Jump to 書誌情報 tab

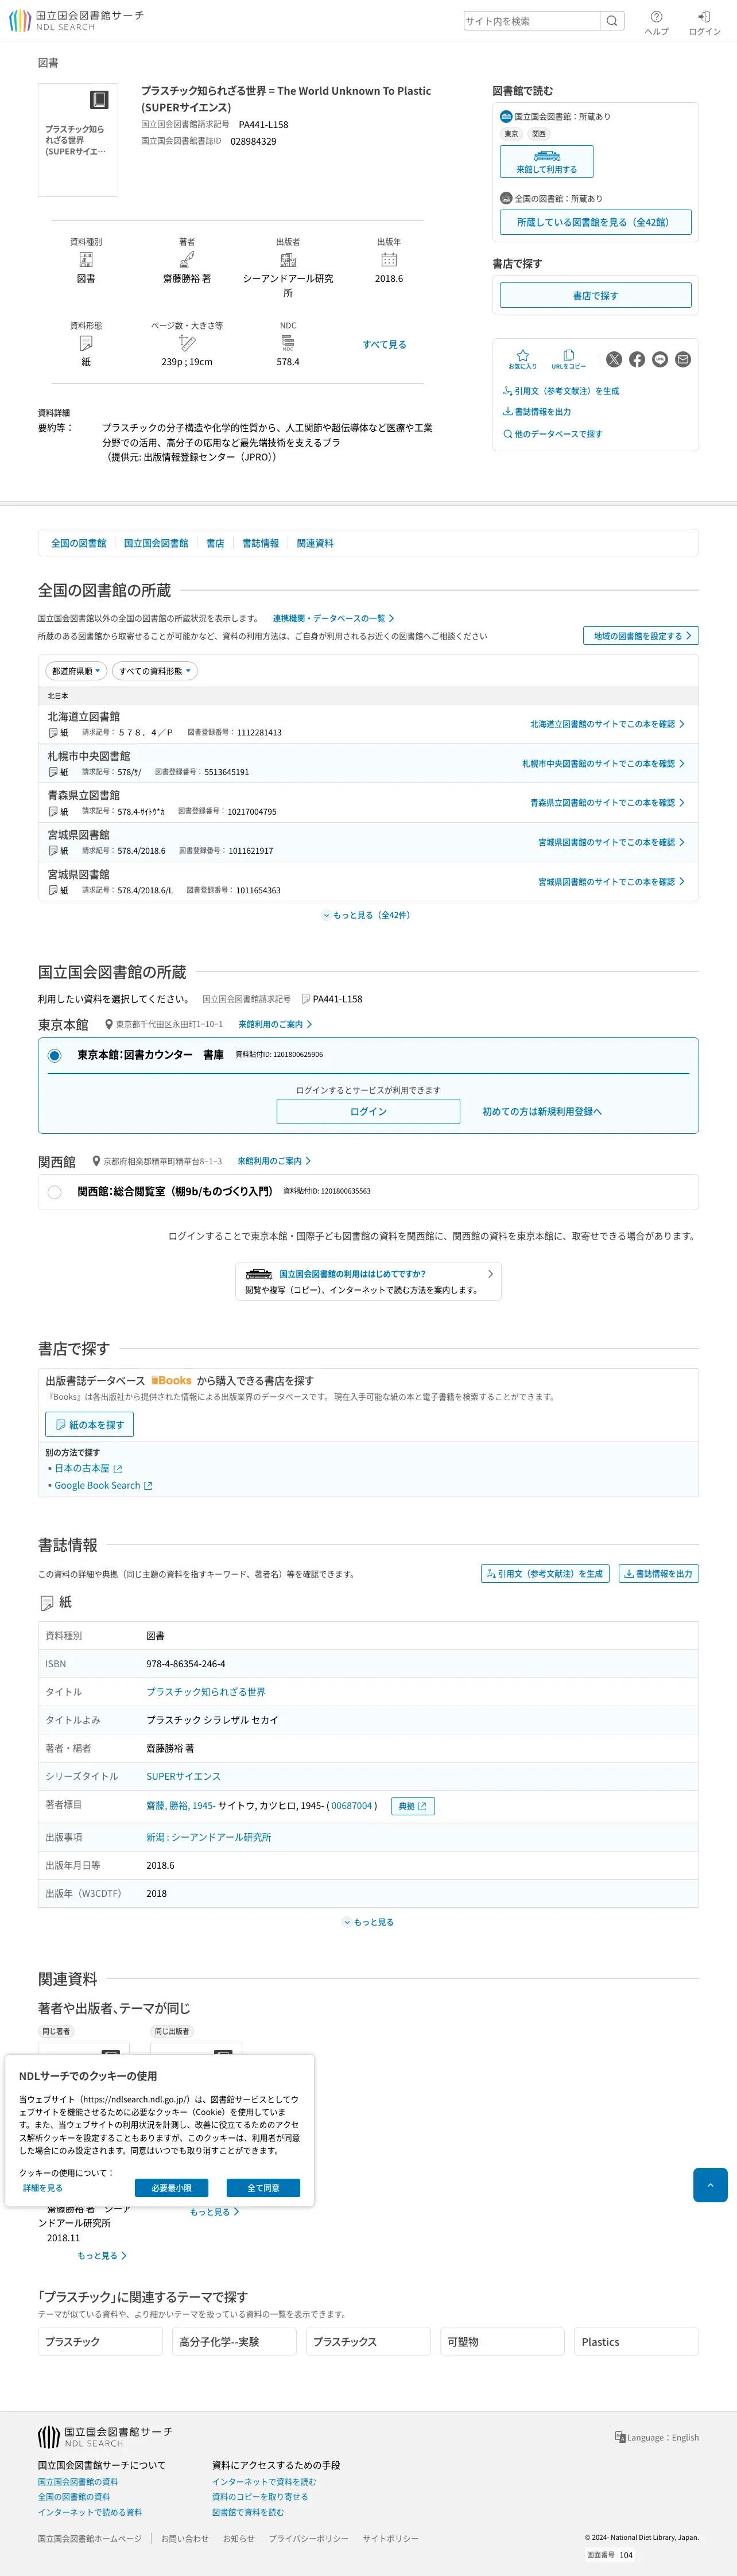[x=261, y=543]
